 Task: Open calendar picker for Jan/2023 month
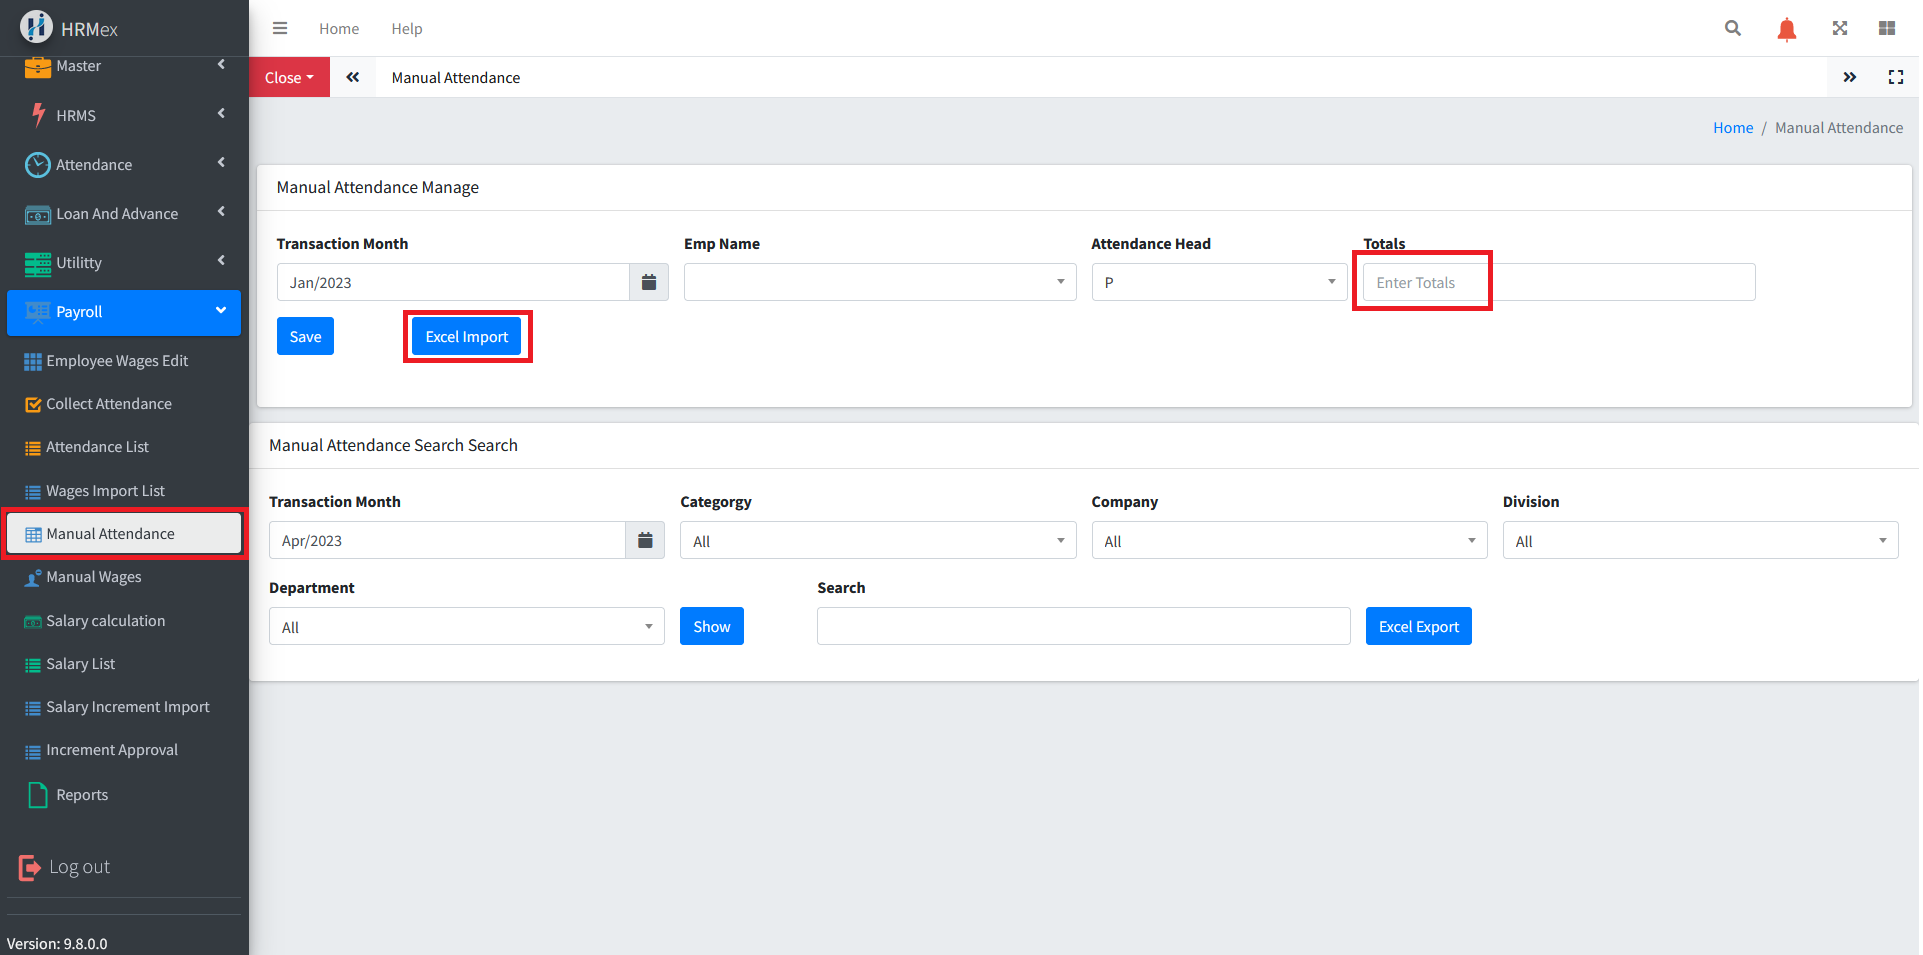[648, 282]
